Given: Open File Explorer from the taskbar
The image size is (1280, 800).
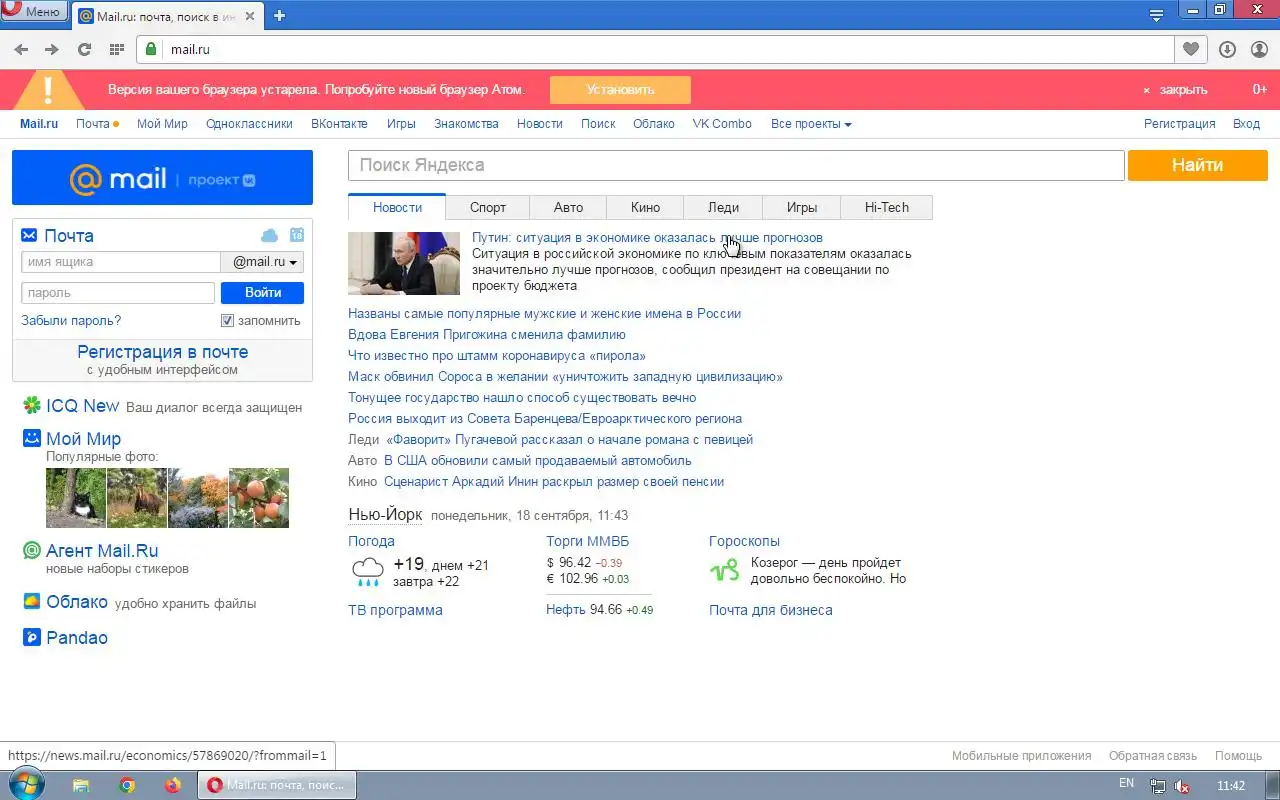Looking at the screenshot, I should point(82,785).
